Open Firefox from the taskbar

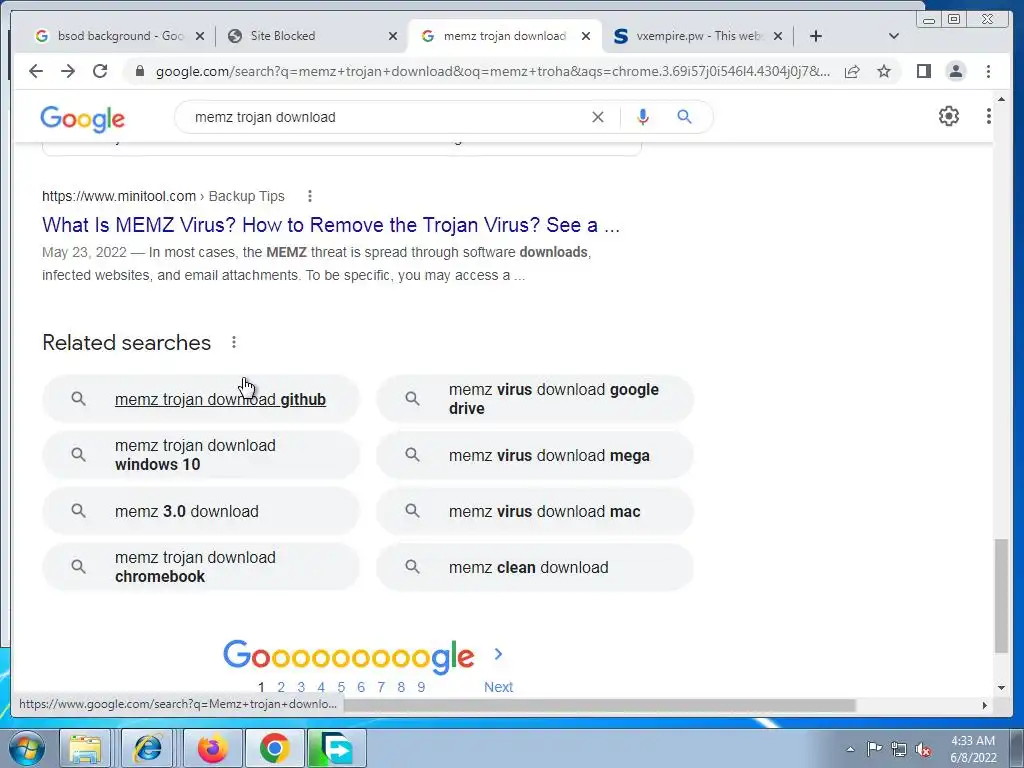coord(213,748)
